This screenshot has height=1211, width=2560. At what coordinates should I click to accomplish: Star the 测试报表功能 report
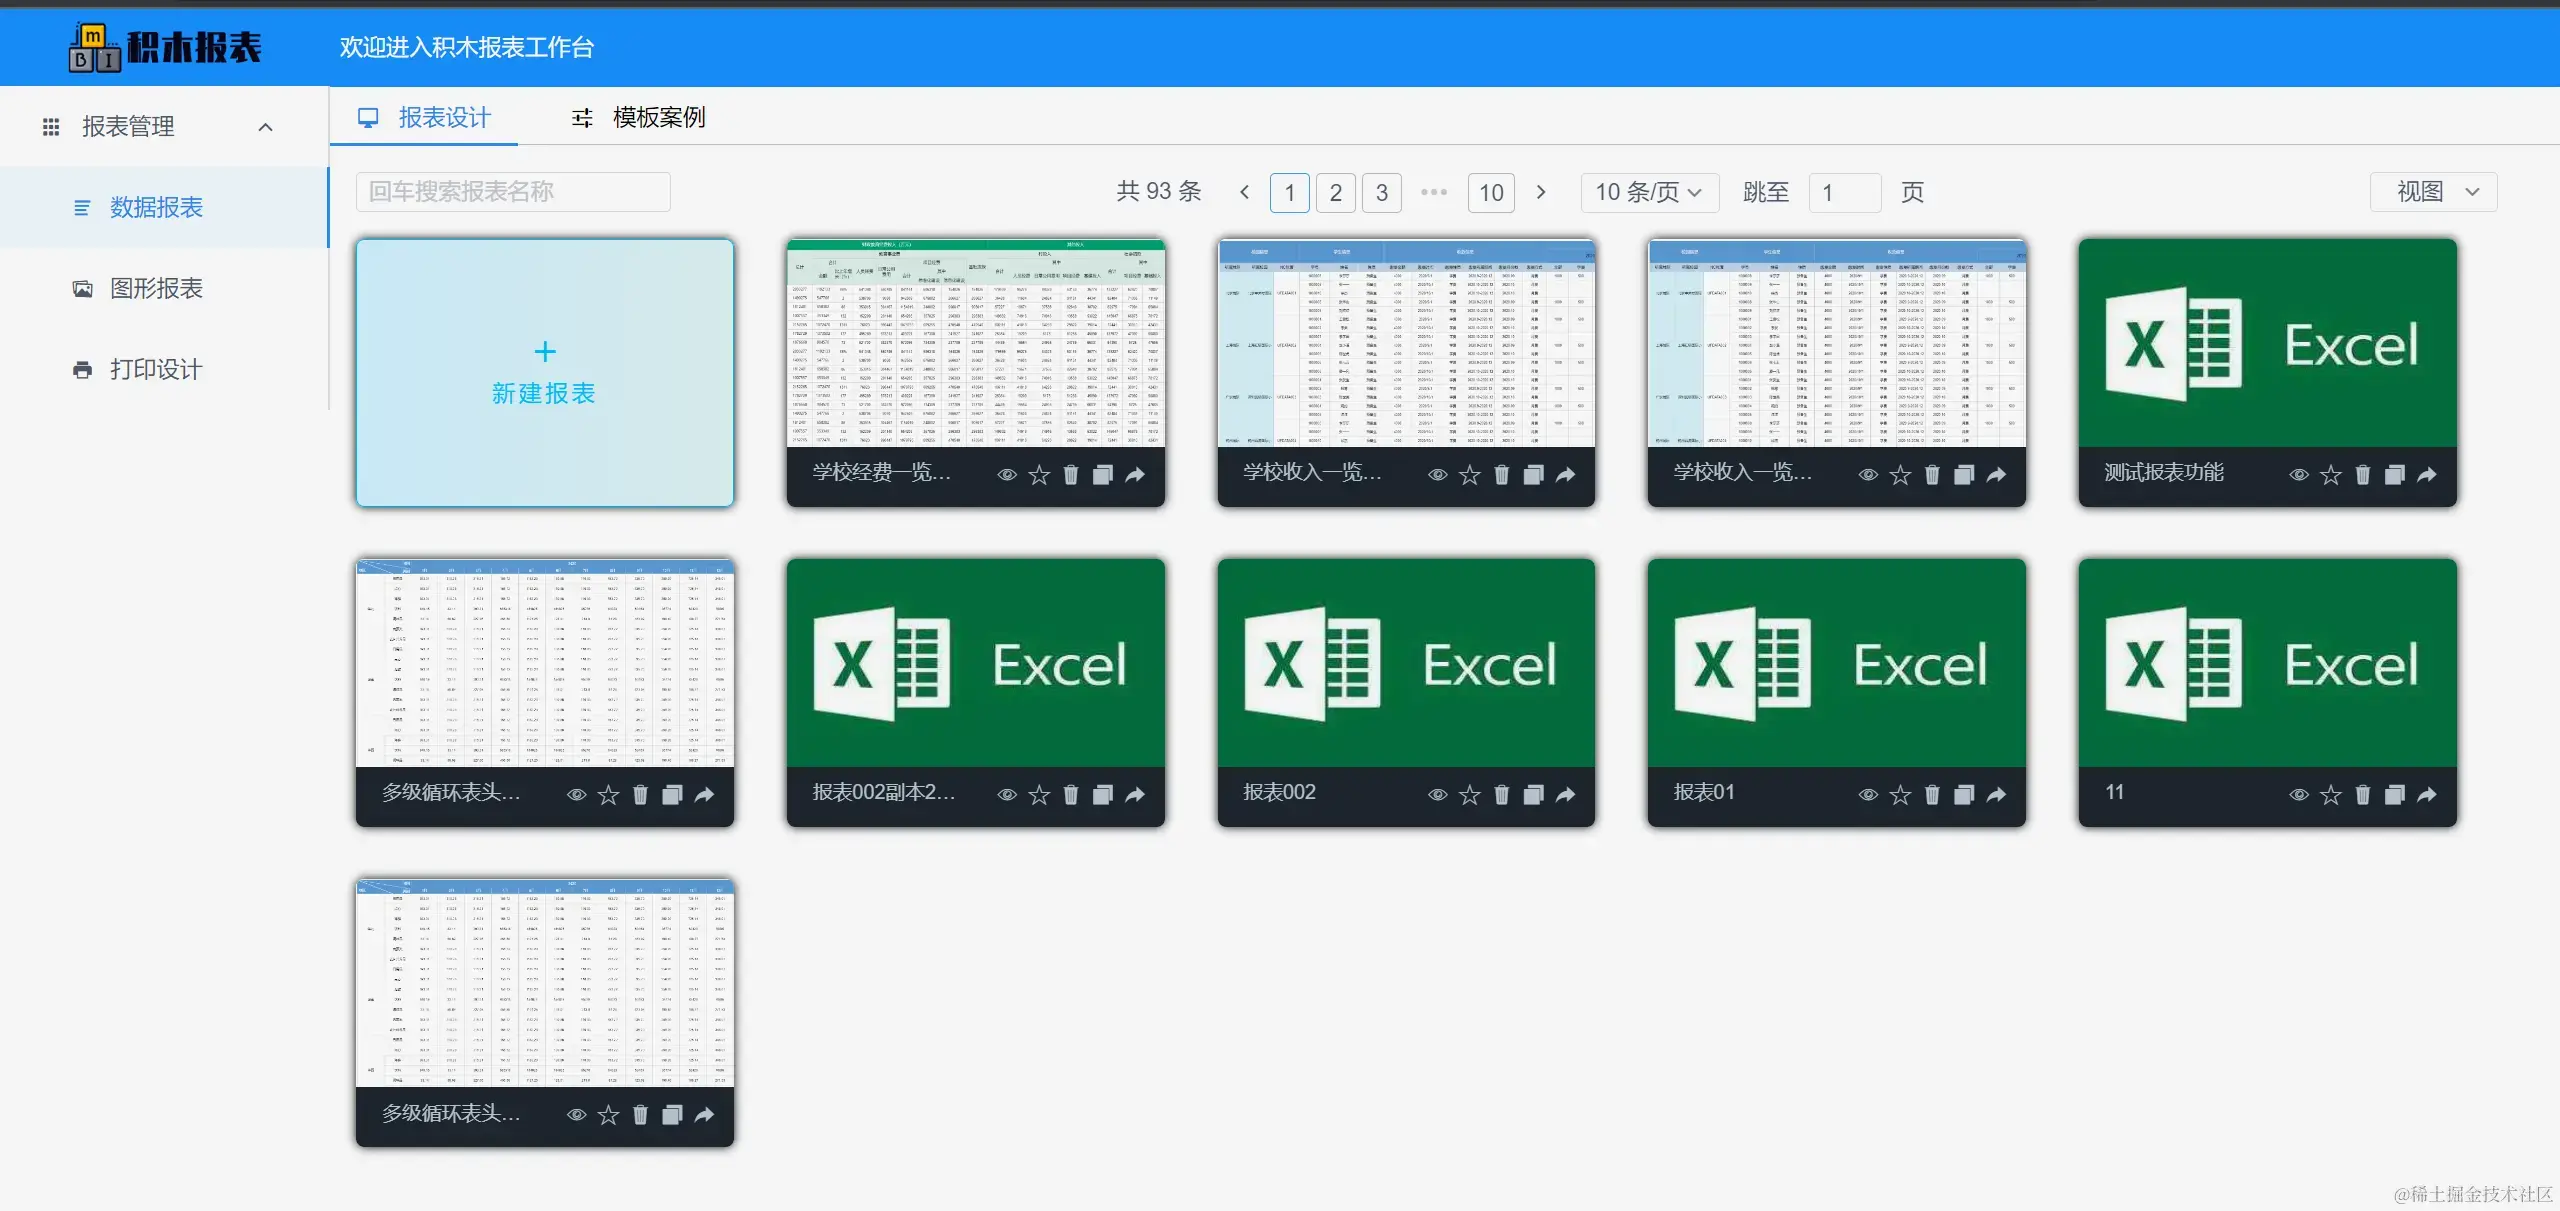point(2331,475)
